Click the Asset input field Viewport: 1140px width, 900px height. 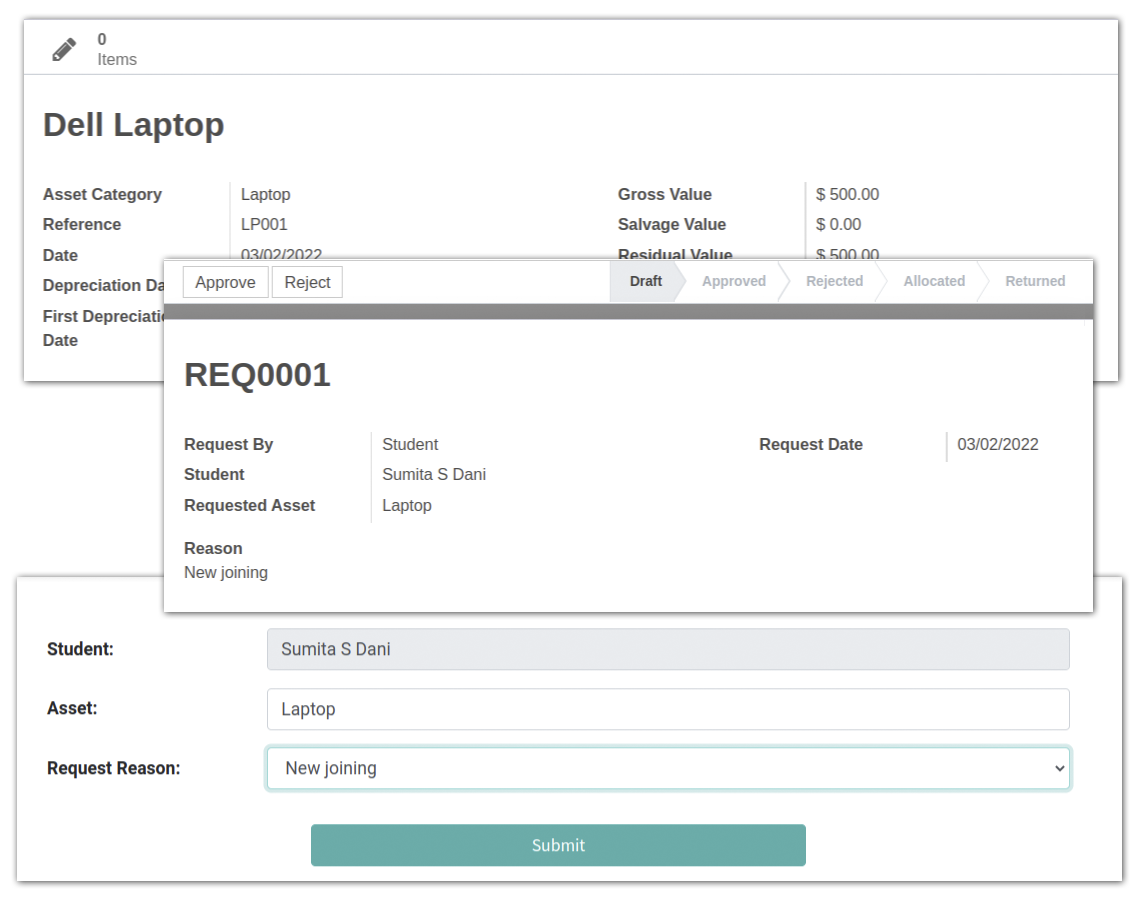pyautogui.click(x=668, y=709)
